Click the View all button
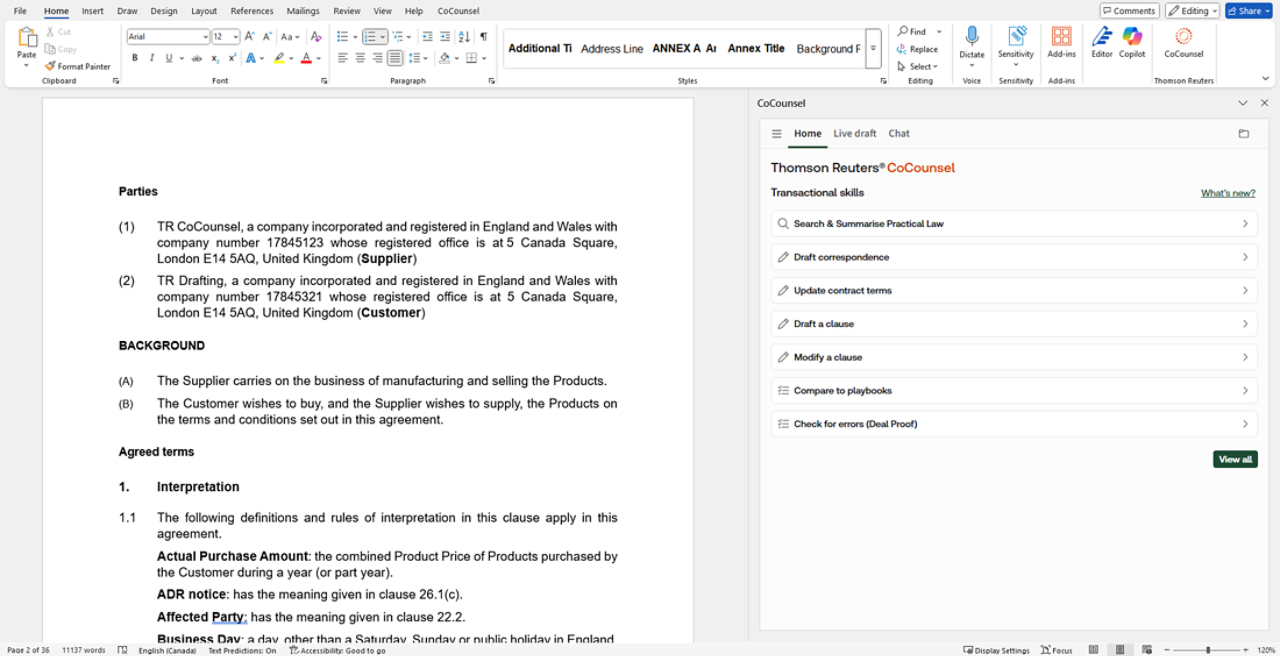The height and width of the screenshot is (656, 1280). [1235, 459]
